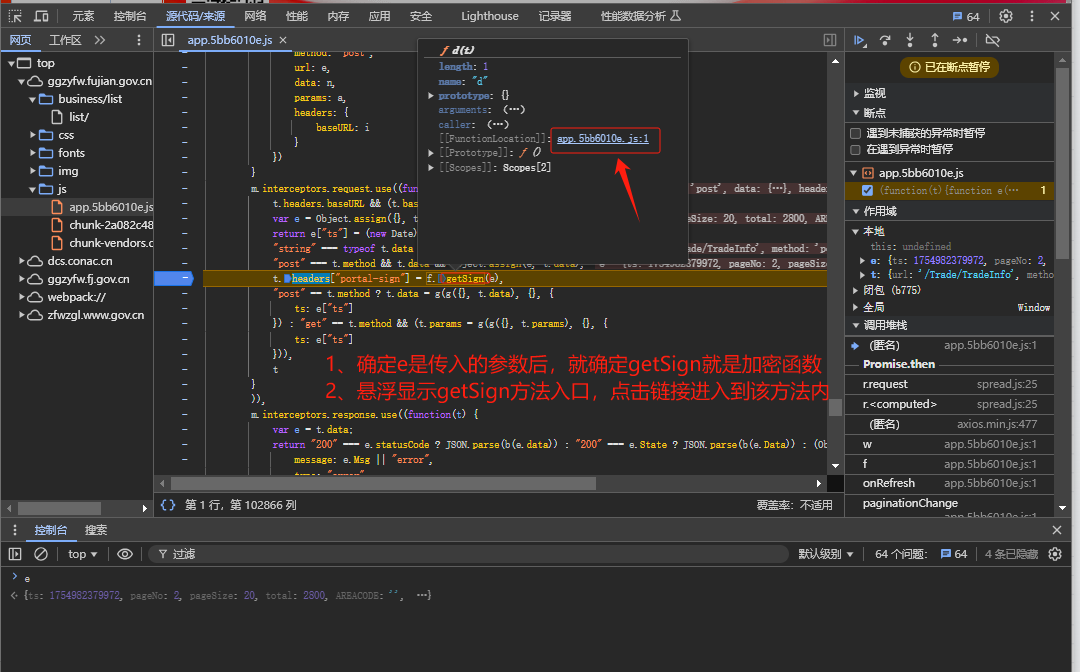Expand [[Scopes]] entry in function tooltip
The height and width of the screenshot is (672, 1080).
pos(431,167)
